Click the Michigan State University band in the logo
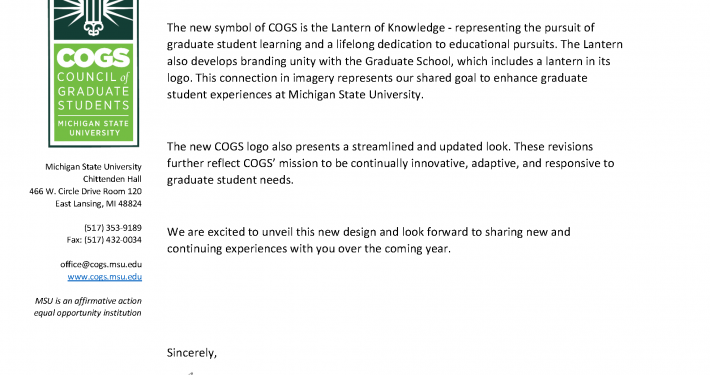The image size is (710, 375). [94, 128]
